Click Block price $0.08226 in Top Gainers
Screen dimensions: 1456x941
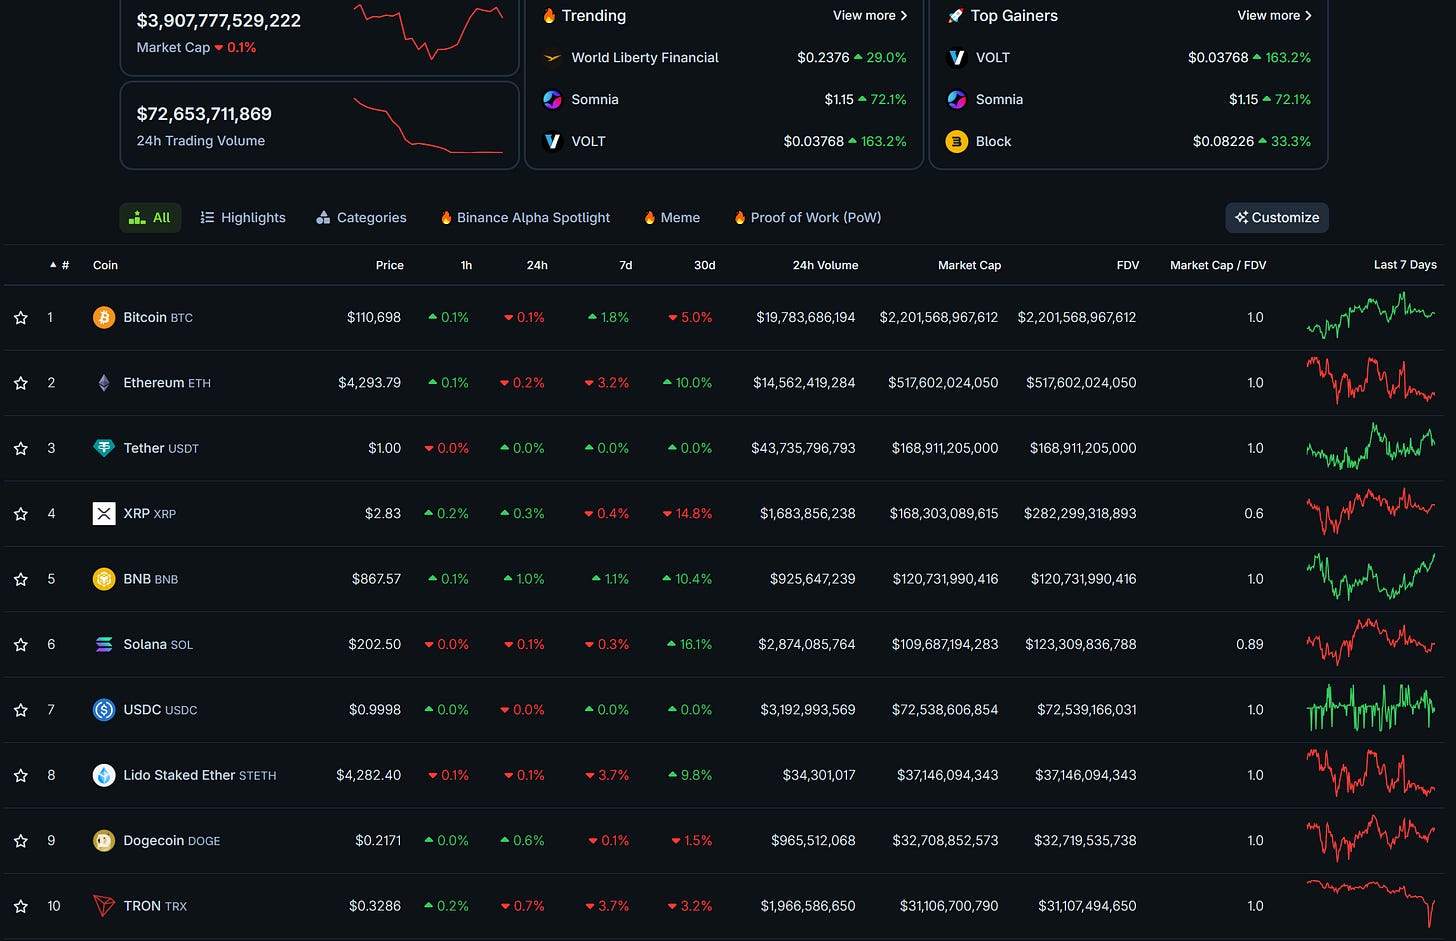(1223, 142)
